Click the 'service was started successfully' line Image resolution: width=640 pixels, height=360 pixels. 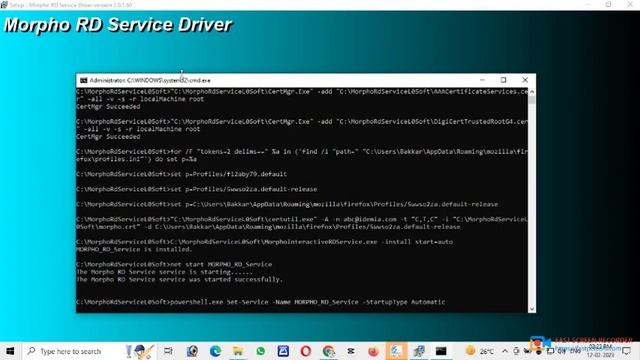pyautogui.click(x=180, y=280)
